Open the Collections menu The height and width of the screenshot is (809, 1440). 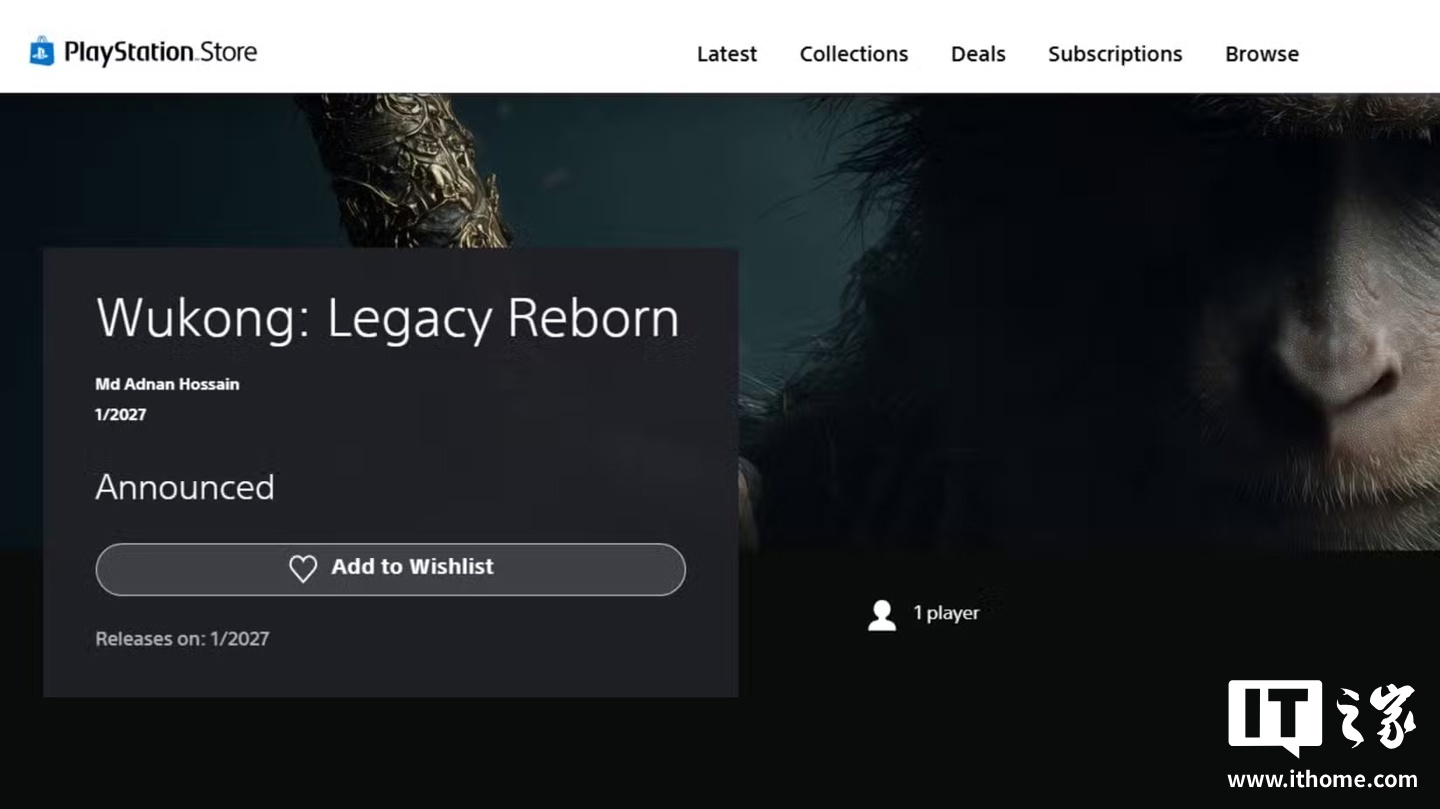(854, 54)
